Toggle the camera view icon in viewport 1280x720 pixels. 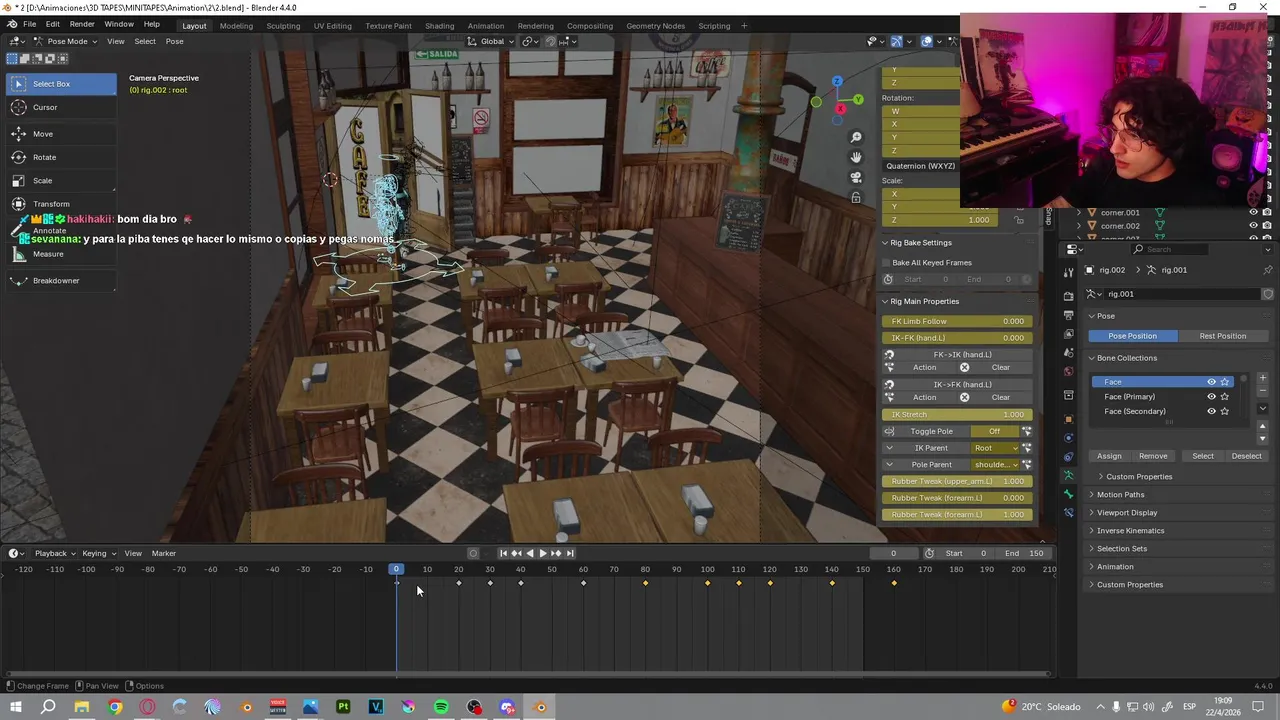click(x=856, y=177)
